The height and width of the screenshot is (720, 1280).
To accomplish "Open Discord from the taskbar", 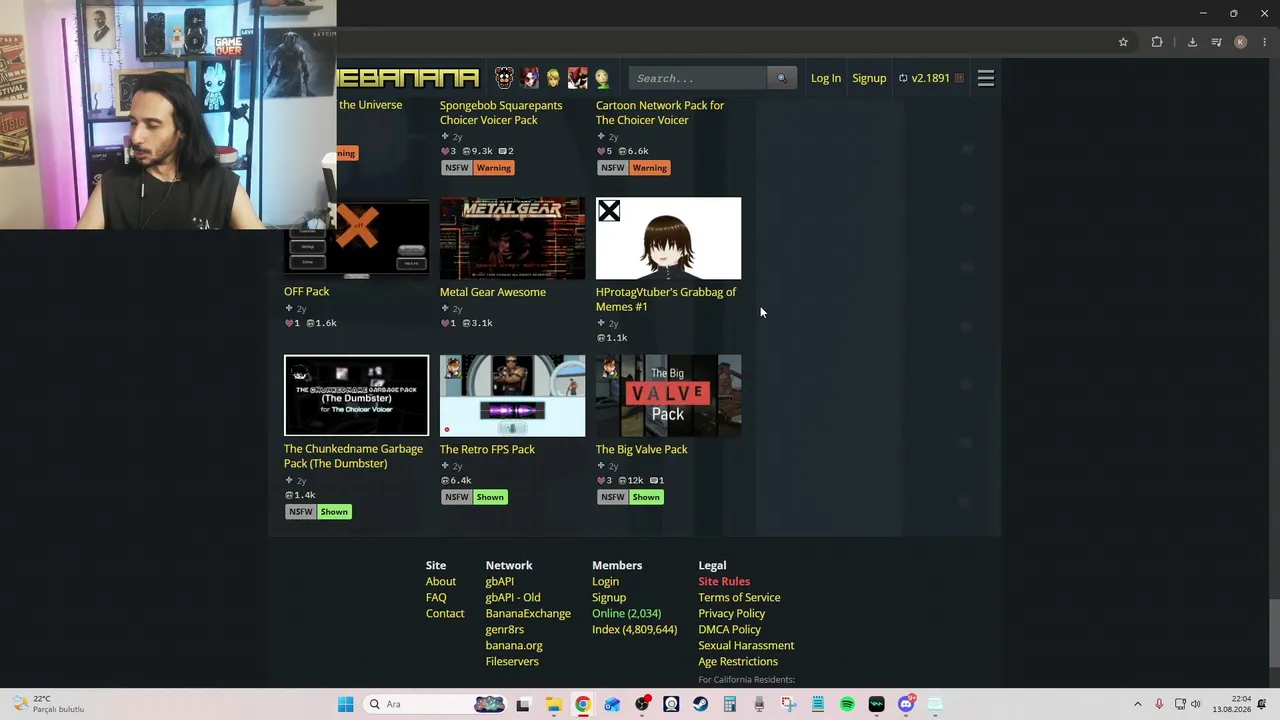I will tap(906, 704).
